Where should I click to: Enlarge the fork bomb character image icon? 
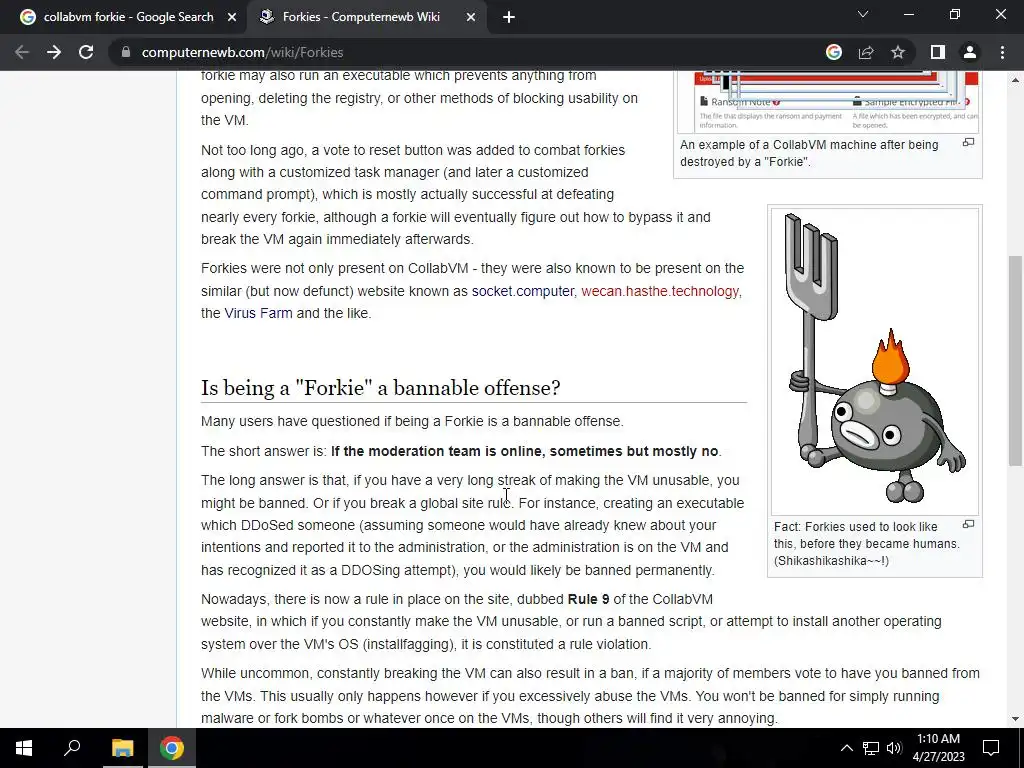click(968, 524)
